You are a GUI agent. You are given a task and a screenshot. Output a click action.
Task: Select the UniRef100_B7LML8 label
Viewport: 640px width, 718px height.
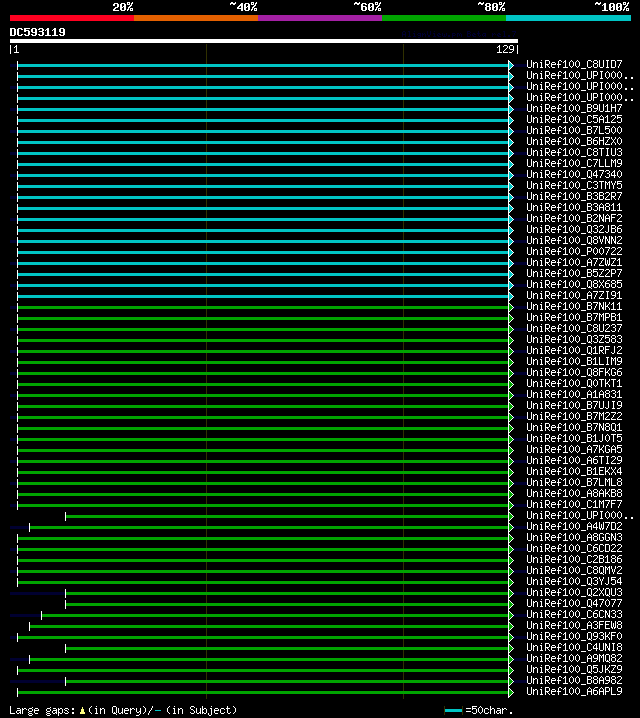pos(574,482)
